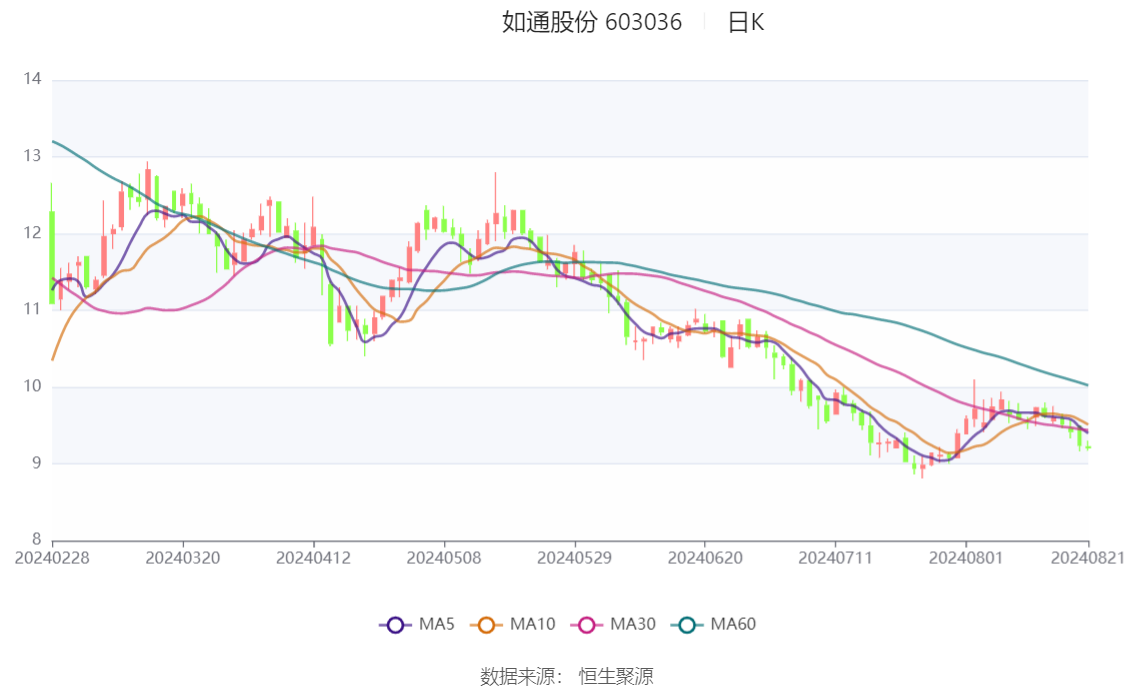Click y-axis value 13
The height and width of the screenshot is (689, 1134).
click(x=33, y=155)
